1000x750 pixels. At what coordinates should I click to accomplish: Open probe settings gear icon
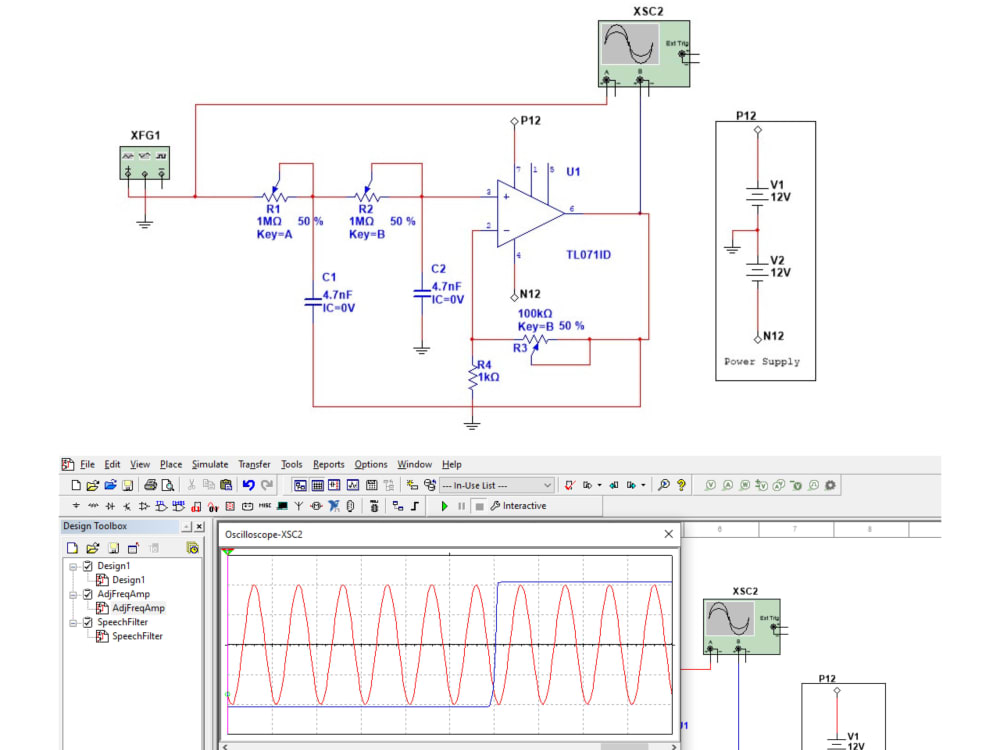[x=830, y=485]
